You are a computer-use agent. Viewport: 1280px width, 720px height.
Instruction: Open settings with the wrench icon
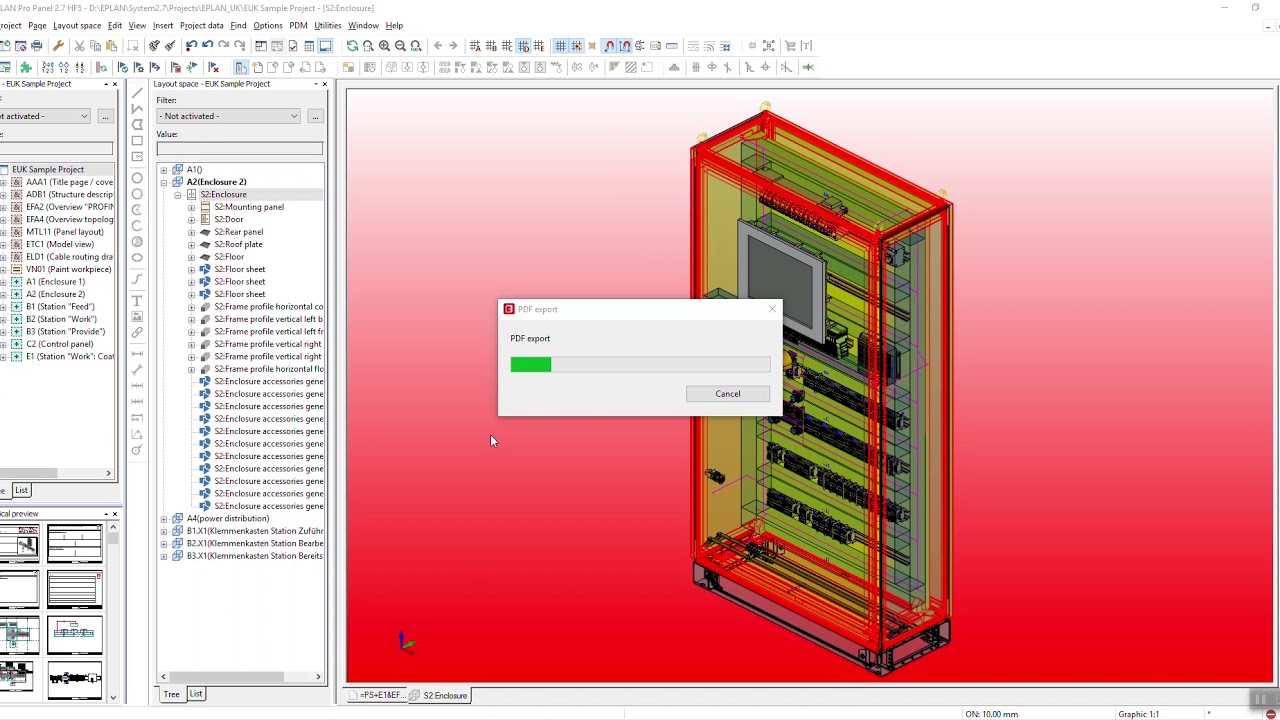tap(58, 46)
